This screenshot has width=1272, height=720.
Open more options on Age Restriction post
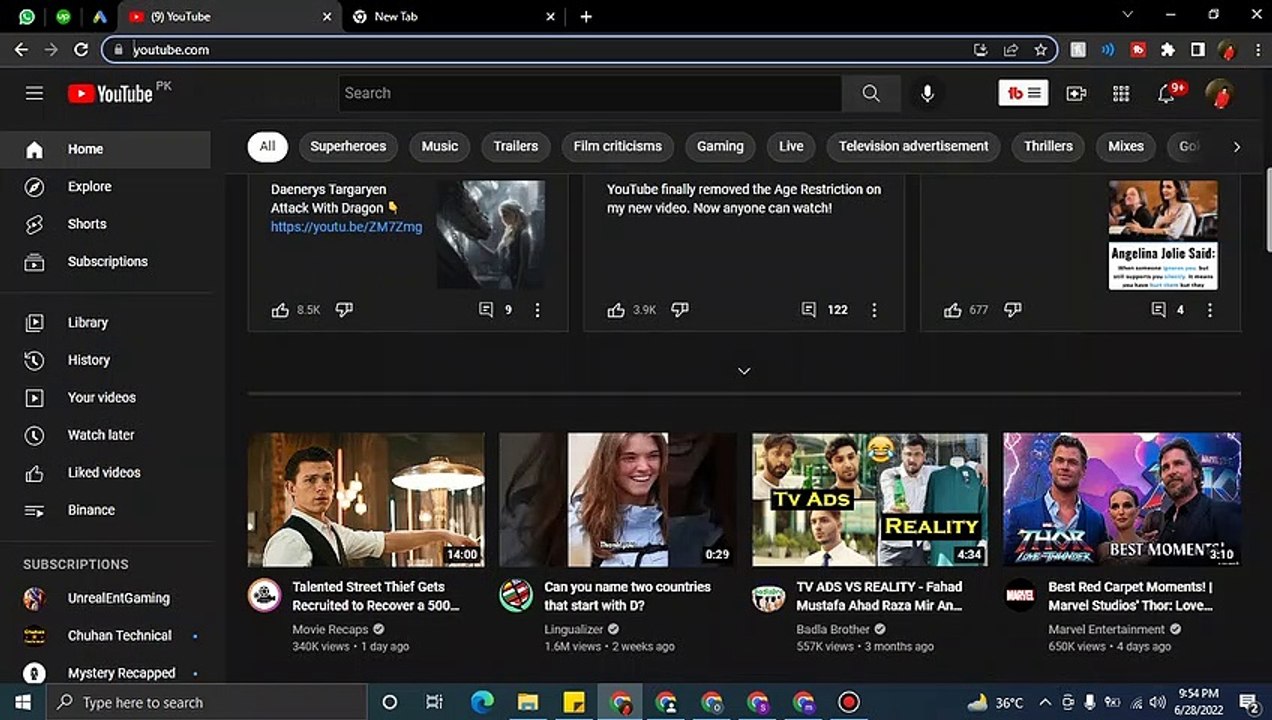(x=874, y=310)
